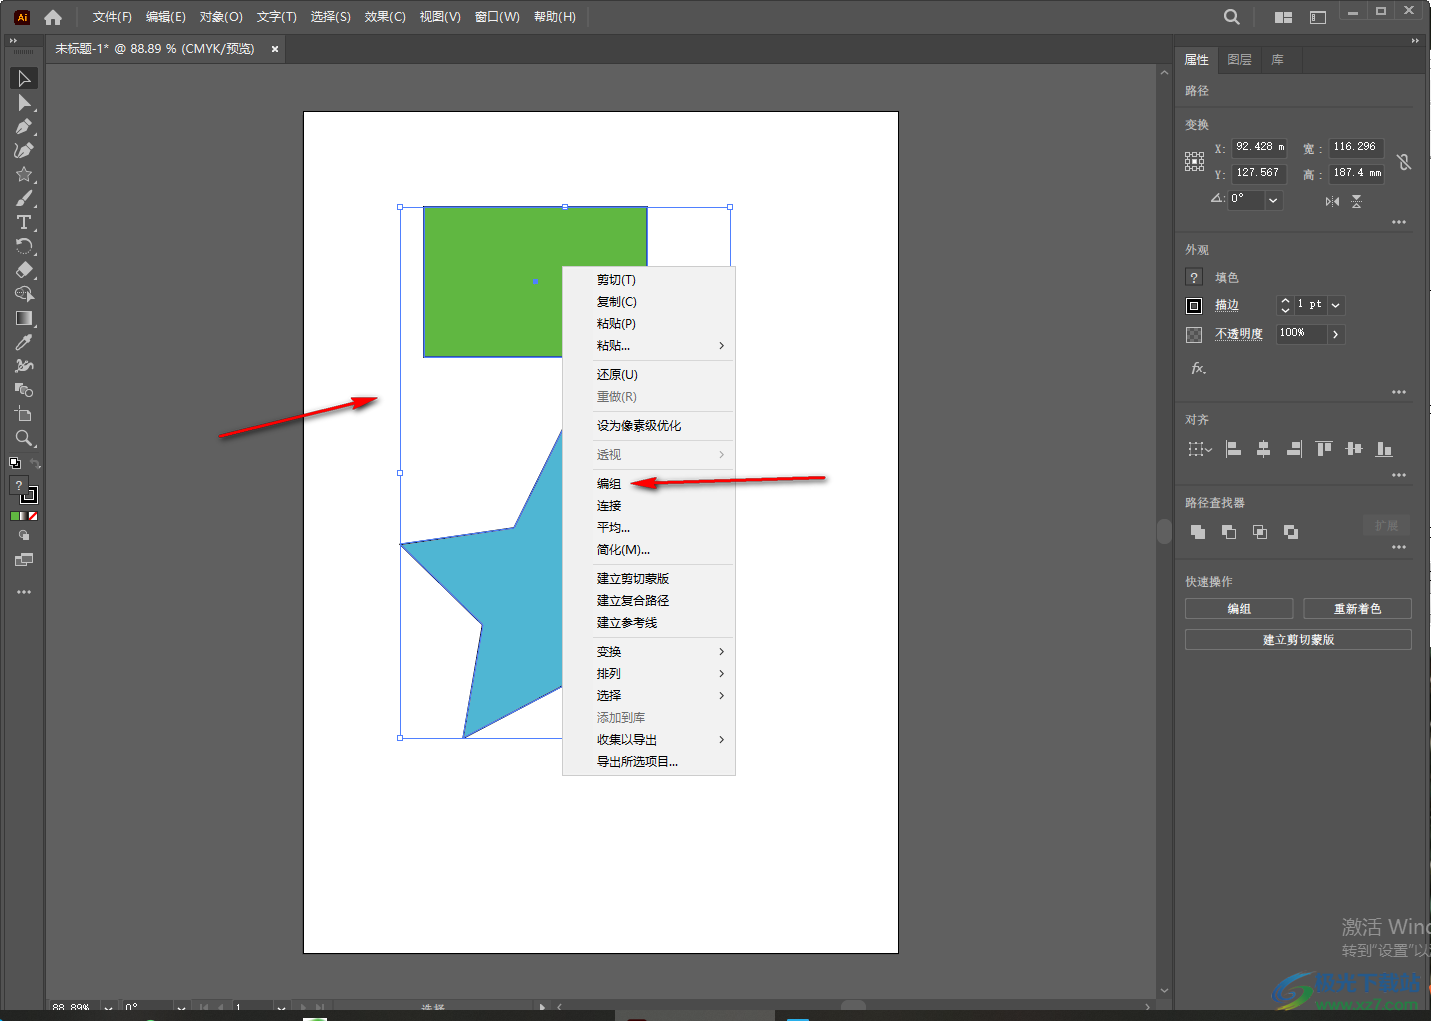Select the Eraser tool

tap(24, 271)
